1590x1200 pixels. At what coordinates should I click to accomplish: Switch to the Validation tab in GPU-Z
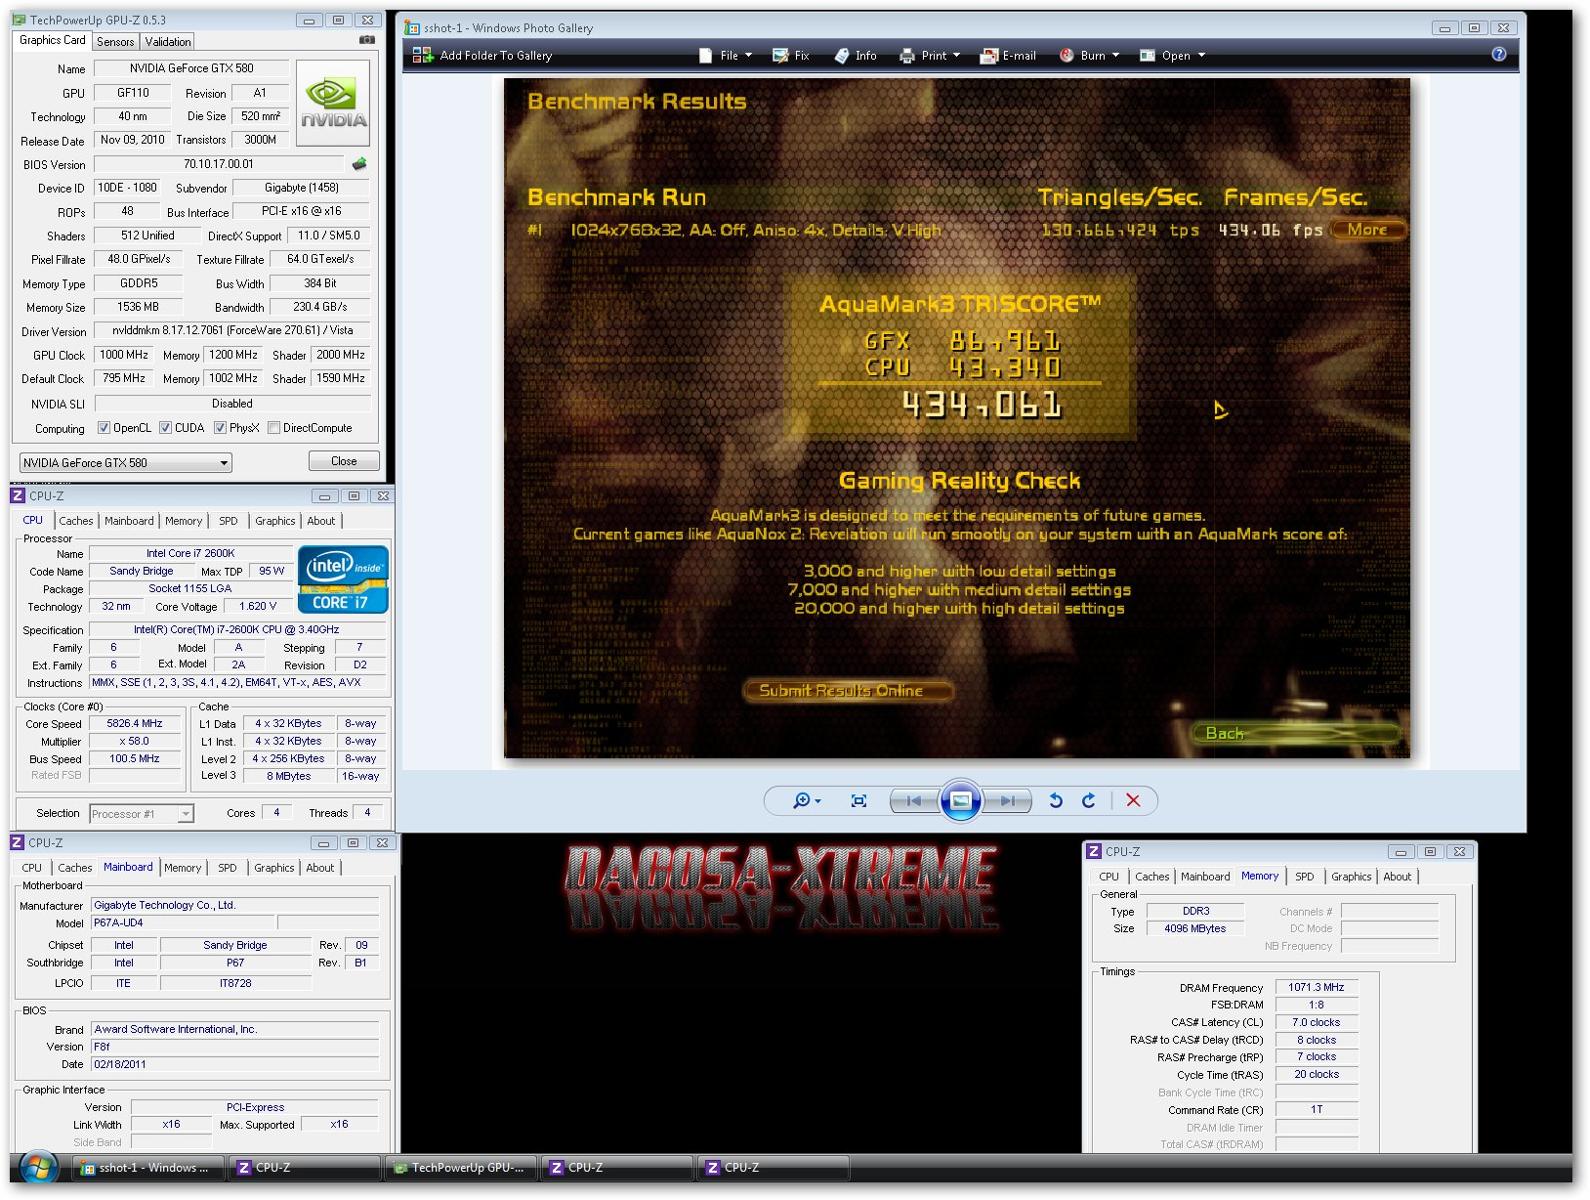[x=167, y=42]
